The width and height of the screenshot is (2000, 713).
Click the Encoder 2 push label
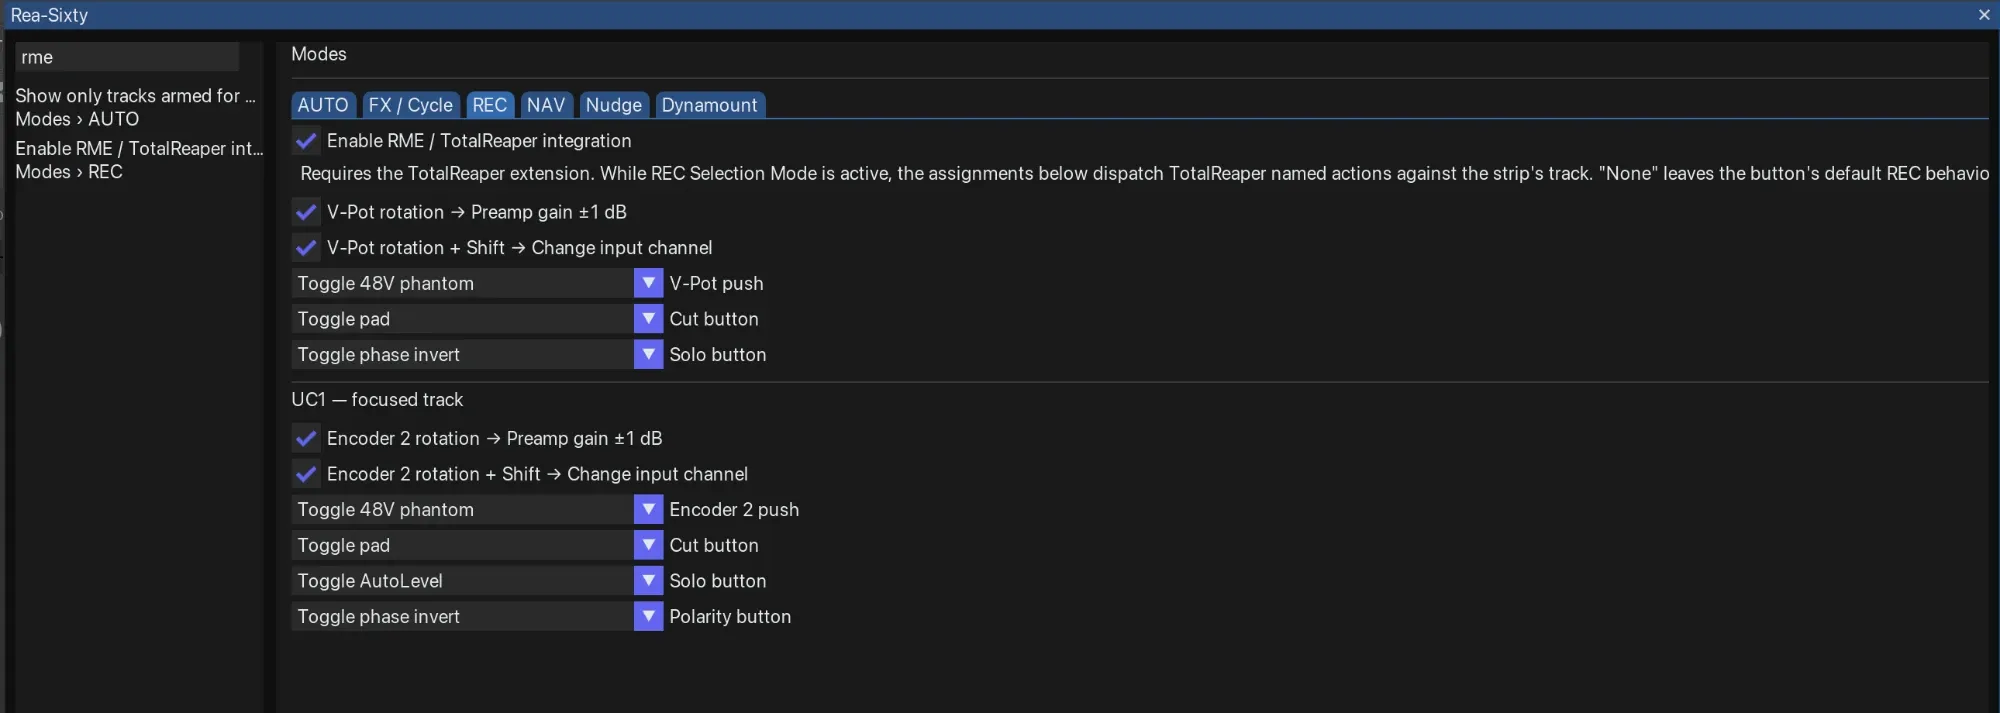click(x=734, y=510)
